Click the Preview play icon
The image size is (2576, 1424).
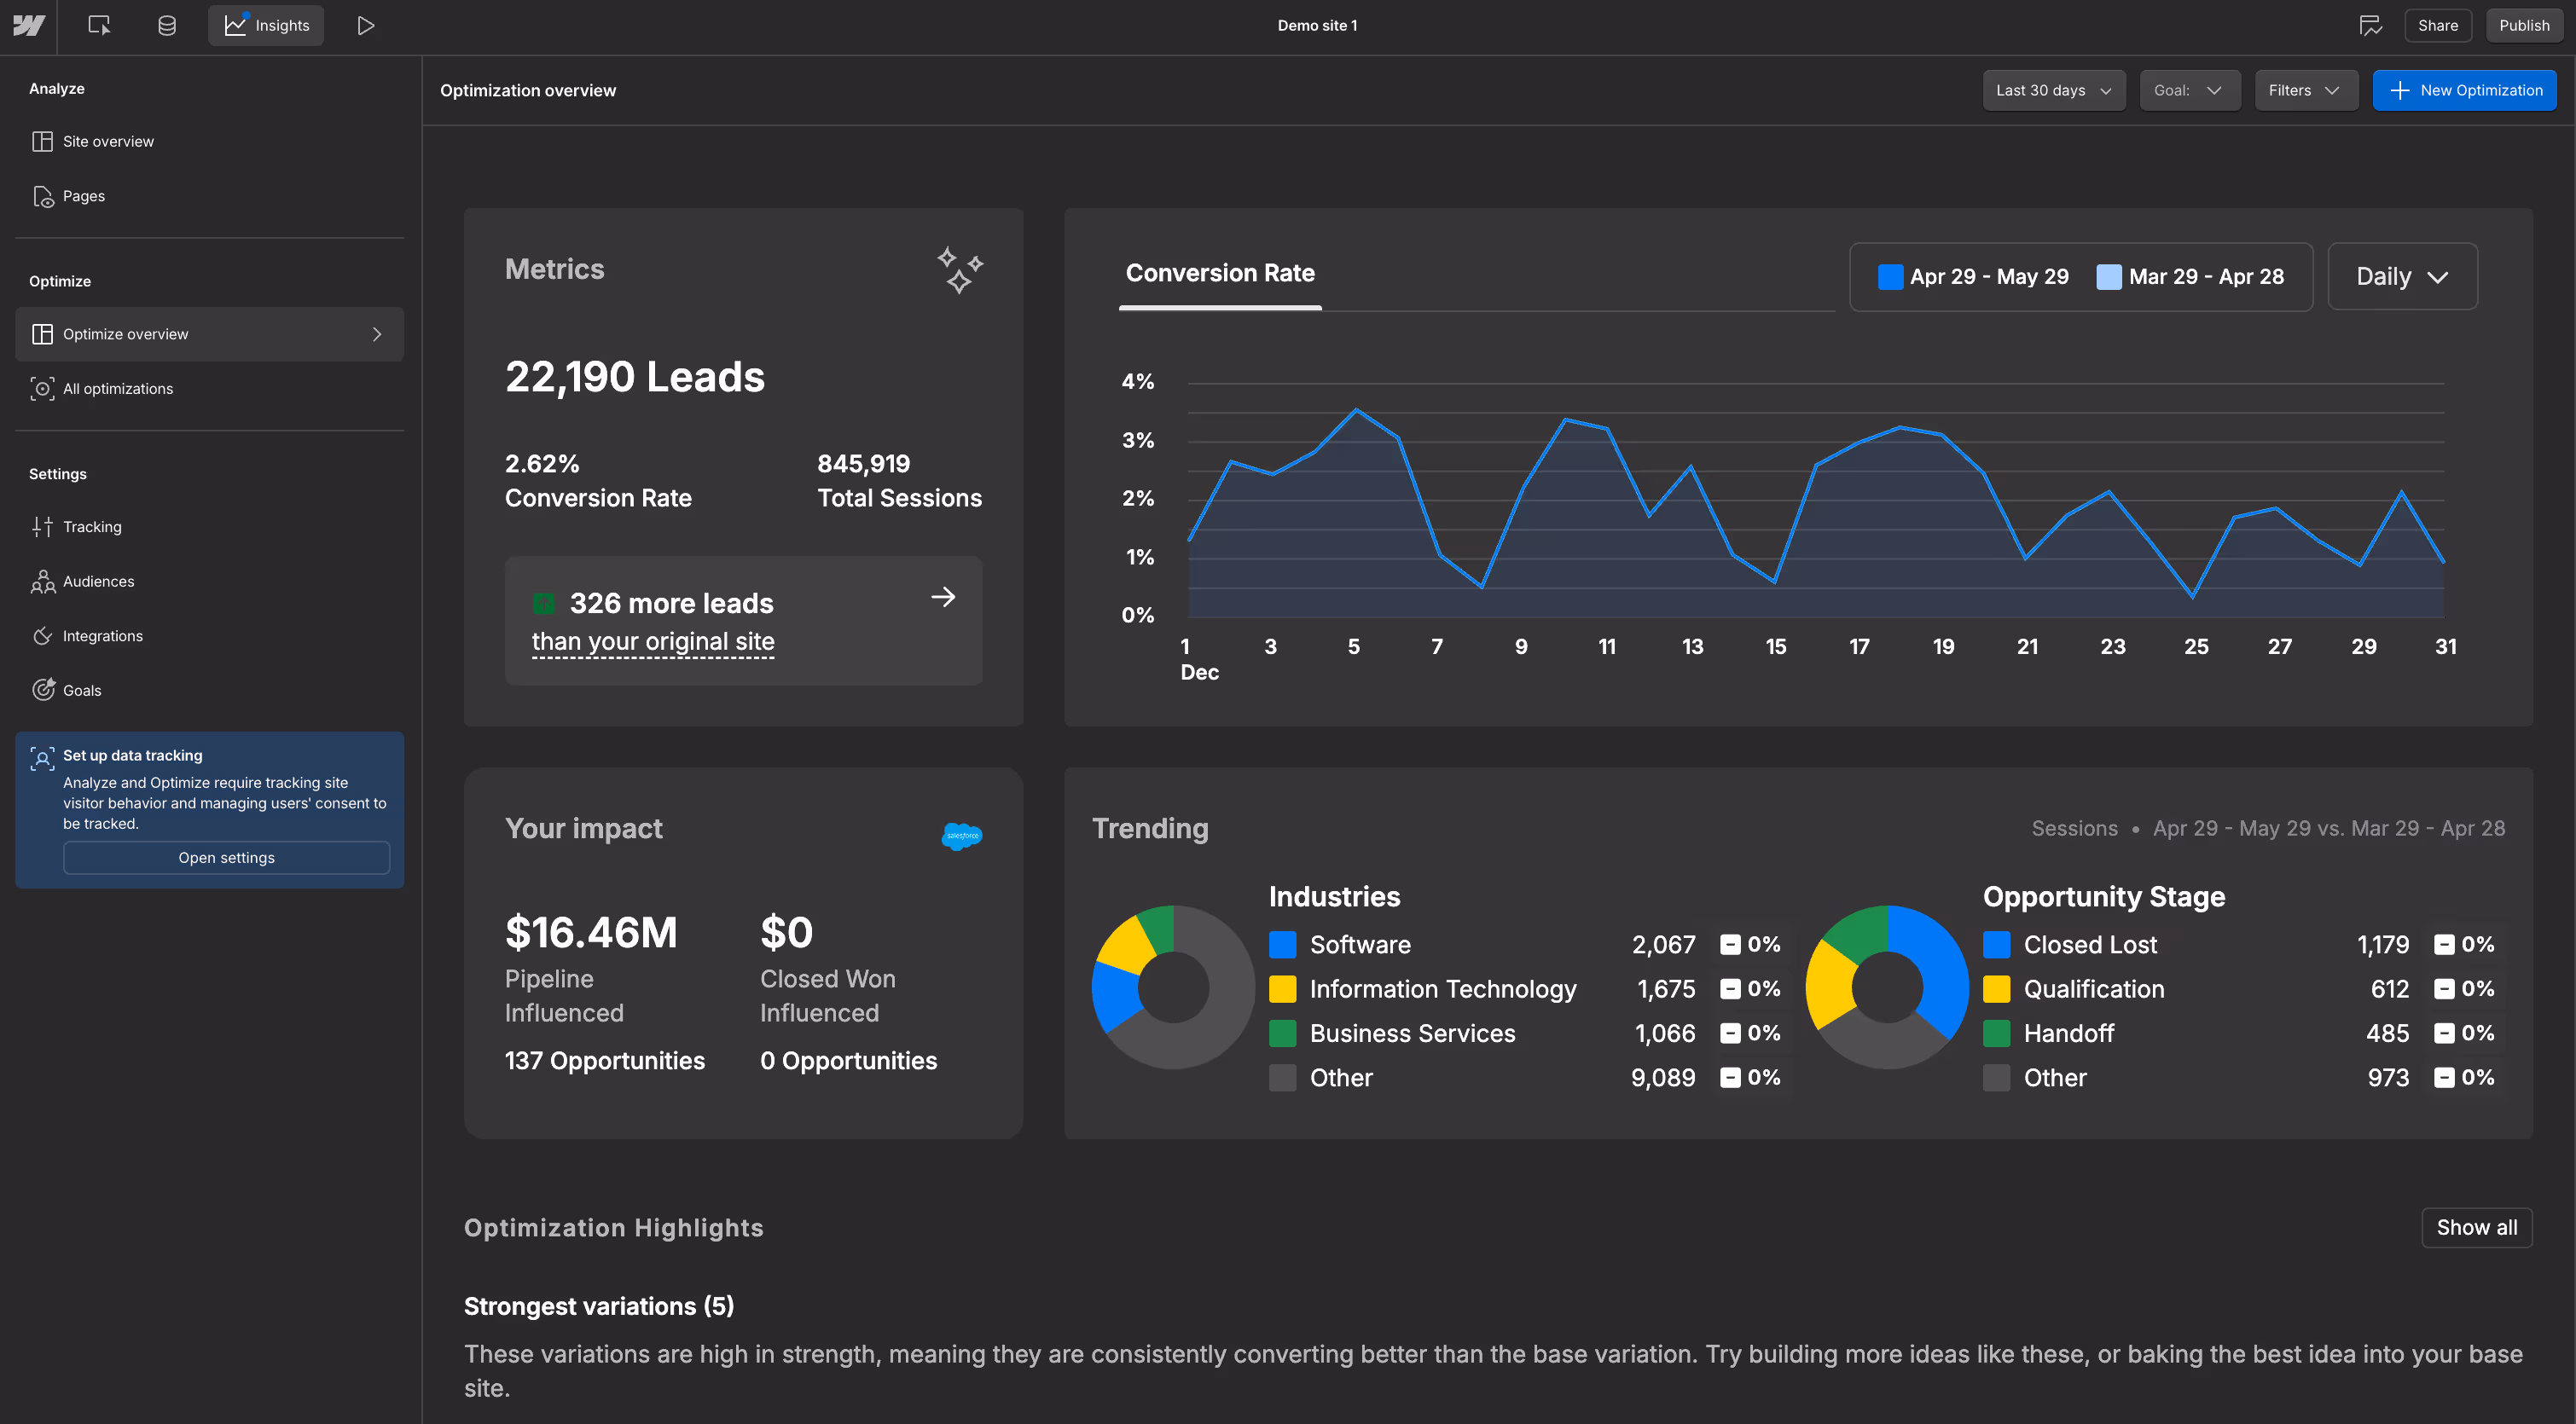366,26
